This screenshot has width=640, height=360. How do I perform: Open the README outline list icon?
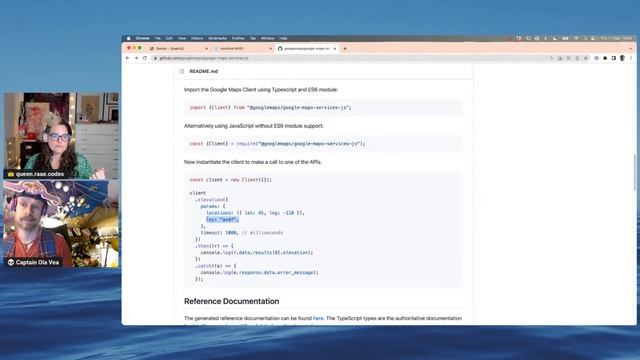[x=182, y=71]
